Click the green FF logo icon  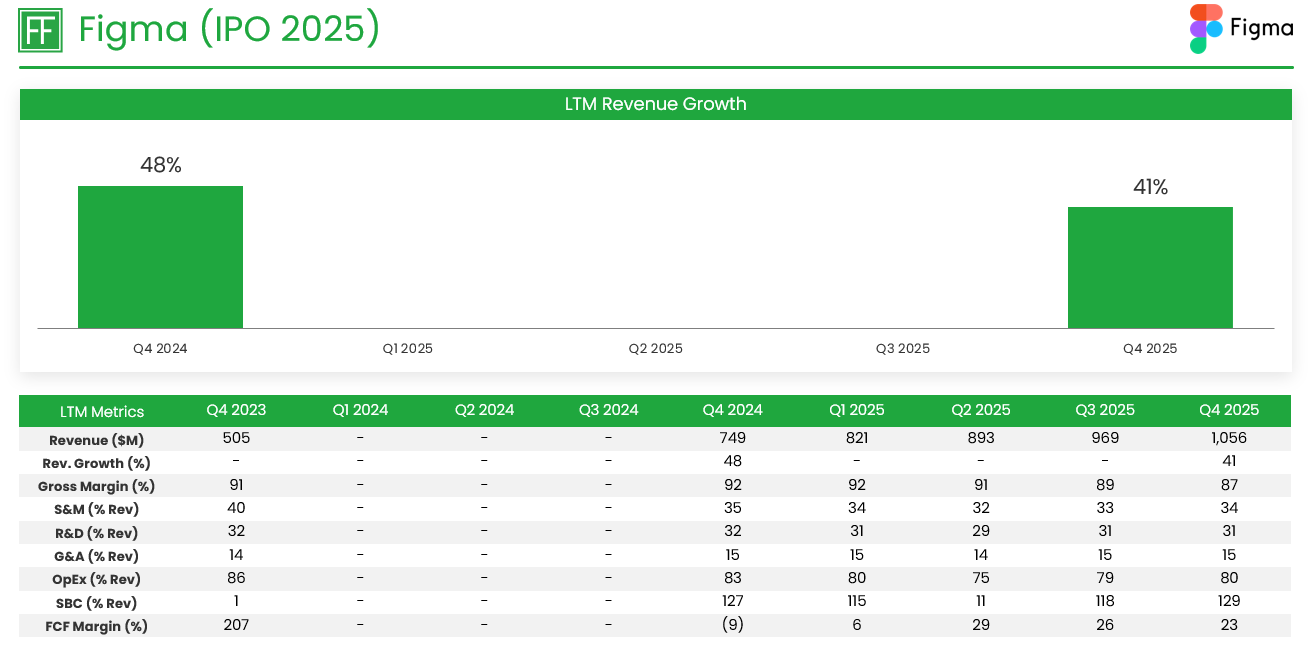click(x=41, y=30)
